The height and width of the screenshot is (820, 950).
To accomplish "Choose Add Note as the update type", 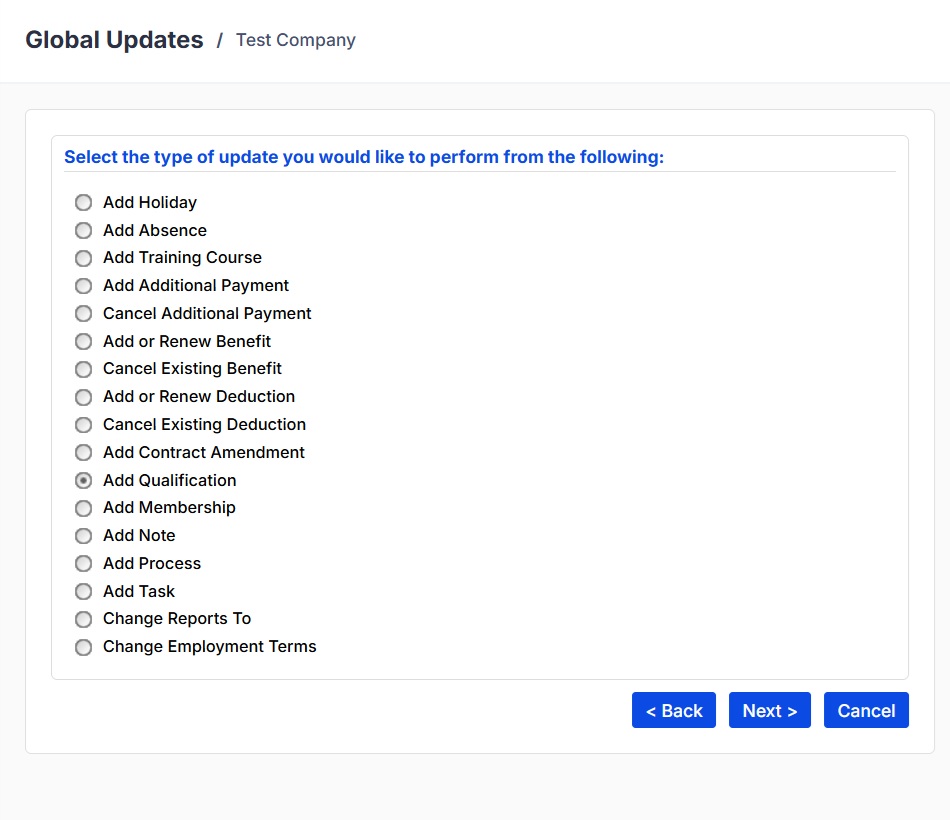I will point(83,536).
